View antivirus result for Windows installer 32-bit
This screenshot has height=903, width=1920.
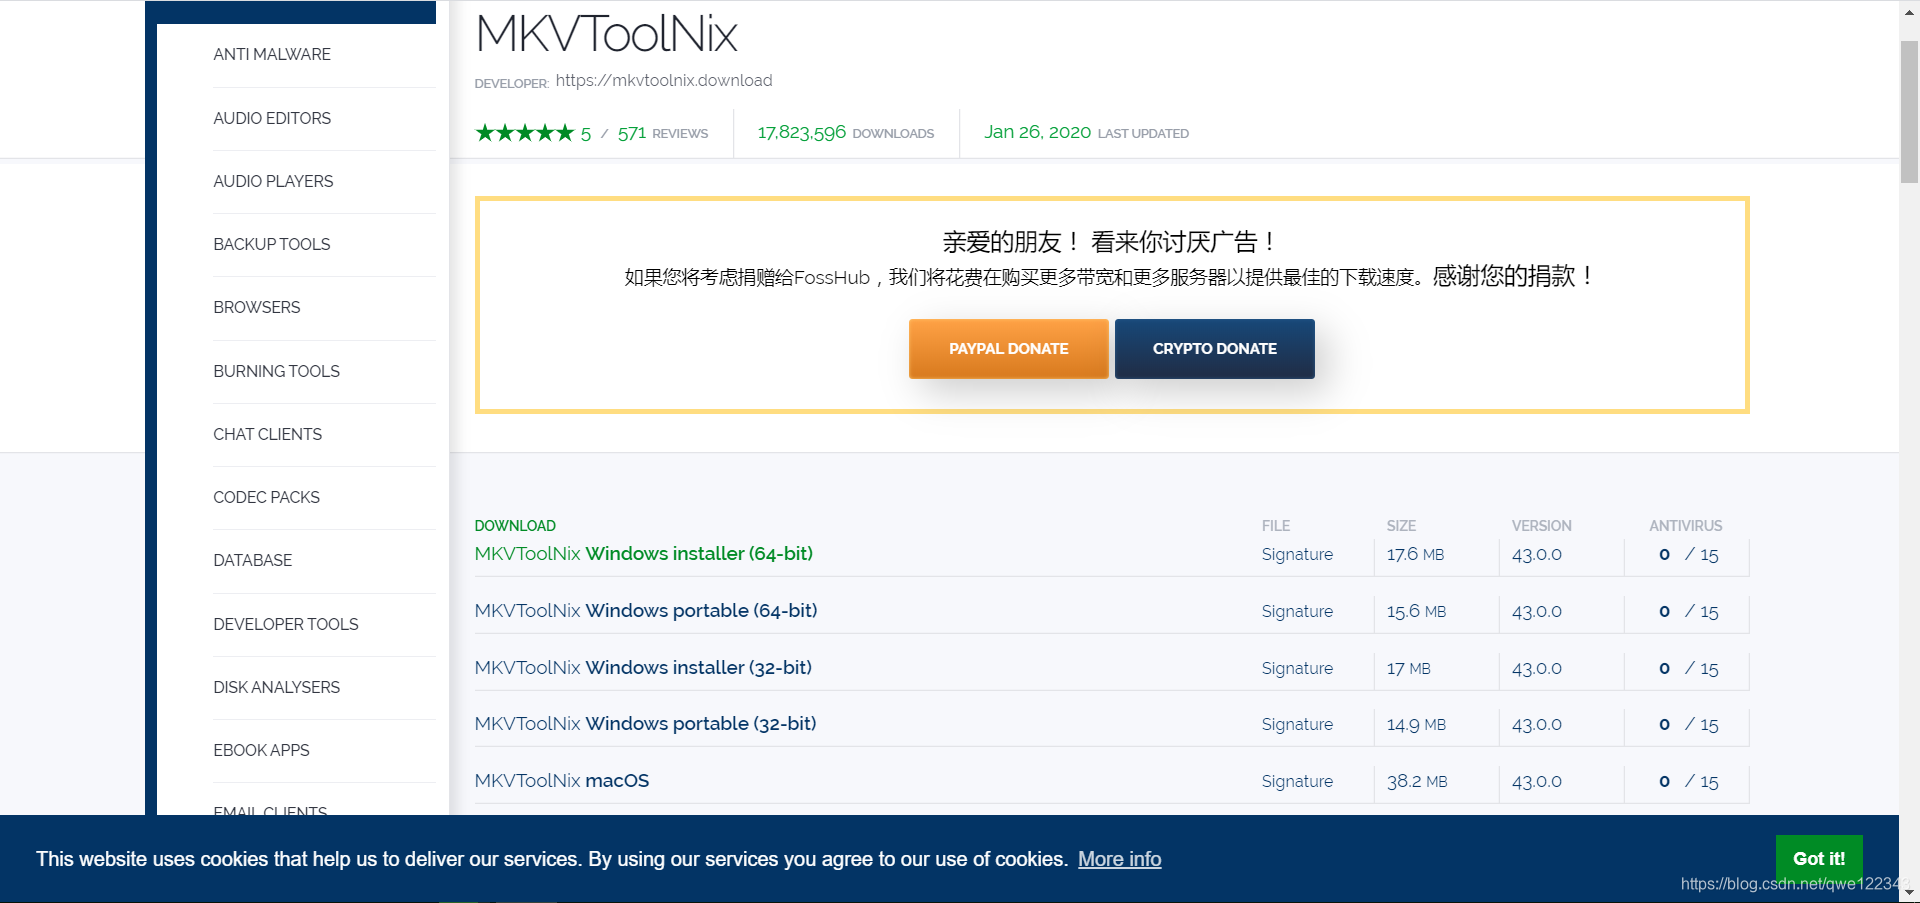click(x=1688, y=668)
